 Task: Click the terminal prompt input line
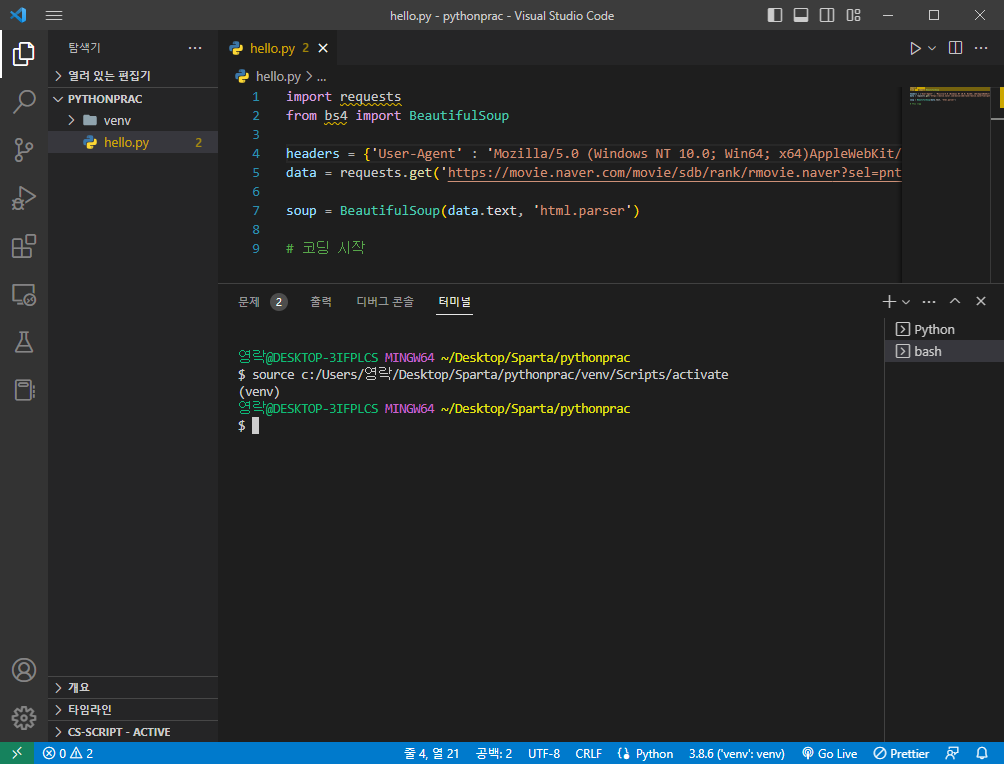[x=256, y=426]
